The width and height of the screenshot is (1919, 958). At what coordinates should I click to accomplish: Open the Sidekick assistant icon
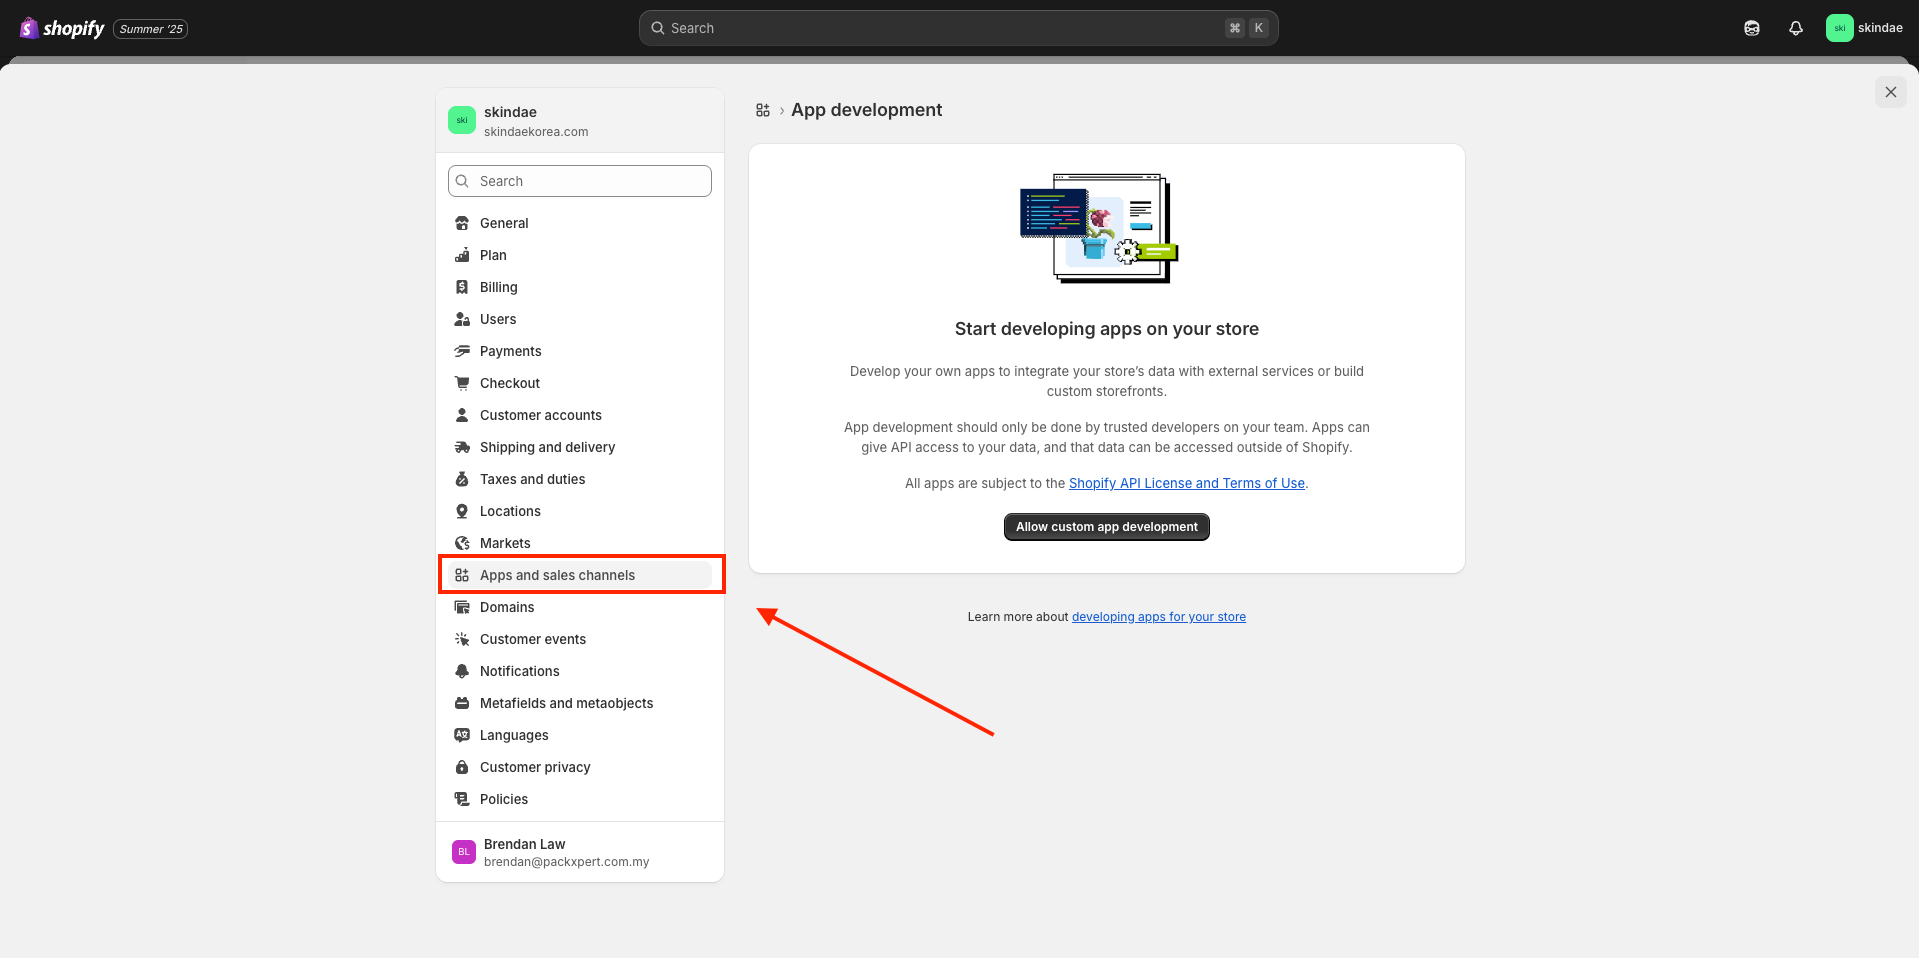(x=1752, y=28)
